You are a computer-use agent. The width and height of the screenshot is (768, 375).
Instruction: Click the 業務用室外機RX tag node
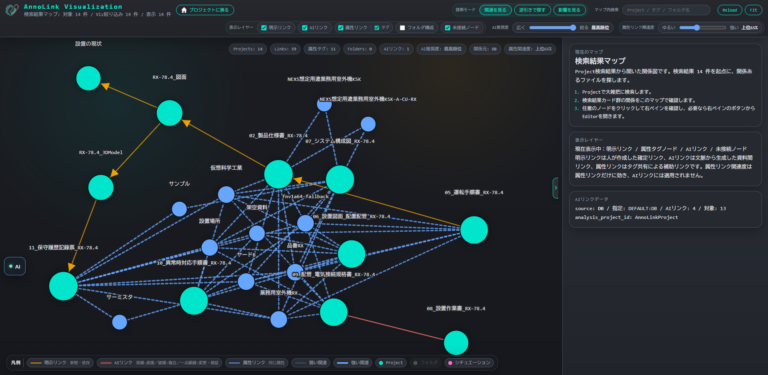[x=279, y=319]
